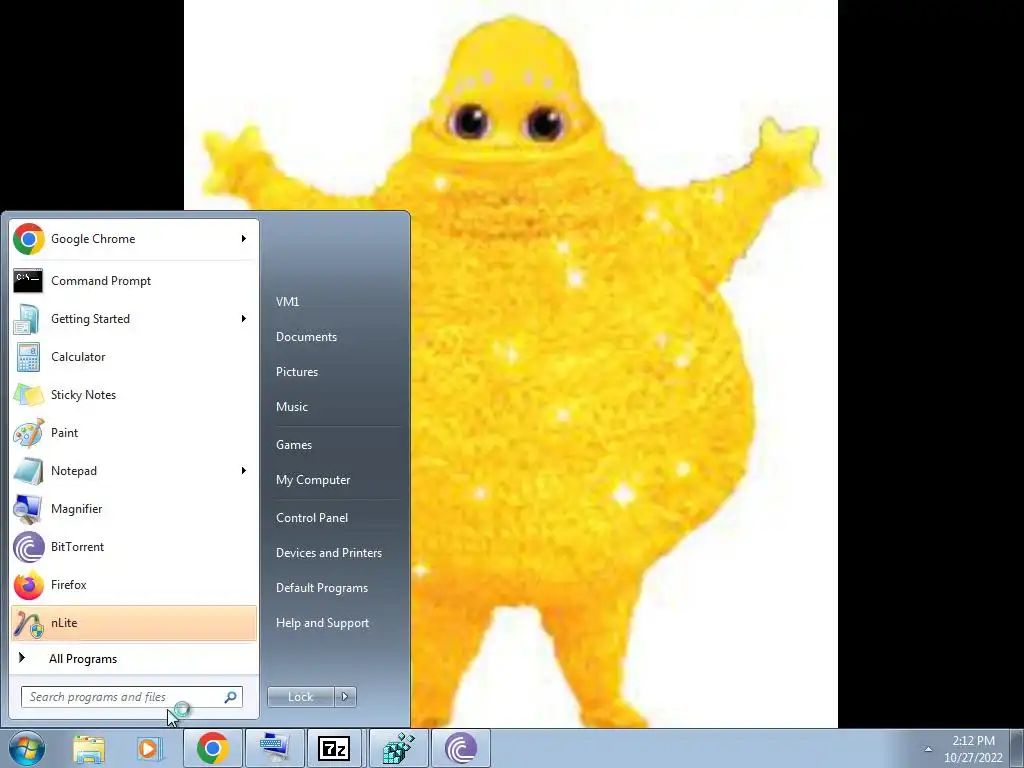Open 7-Zip taskbar icon
This screenshot has width=1024, height=768.
[334, 748]
